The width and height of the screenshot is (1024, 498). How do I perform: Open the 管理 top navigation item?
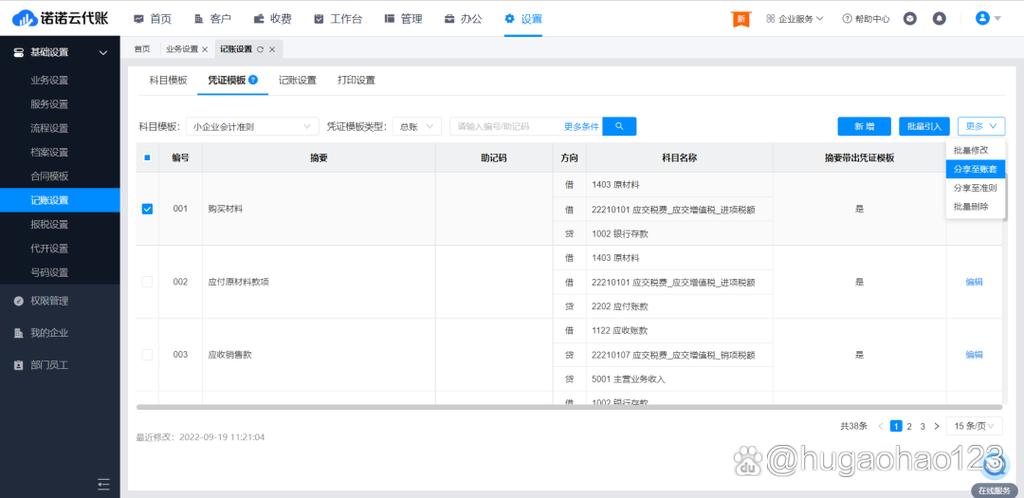(404, 19)
